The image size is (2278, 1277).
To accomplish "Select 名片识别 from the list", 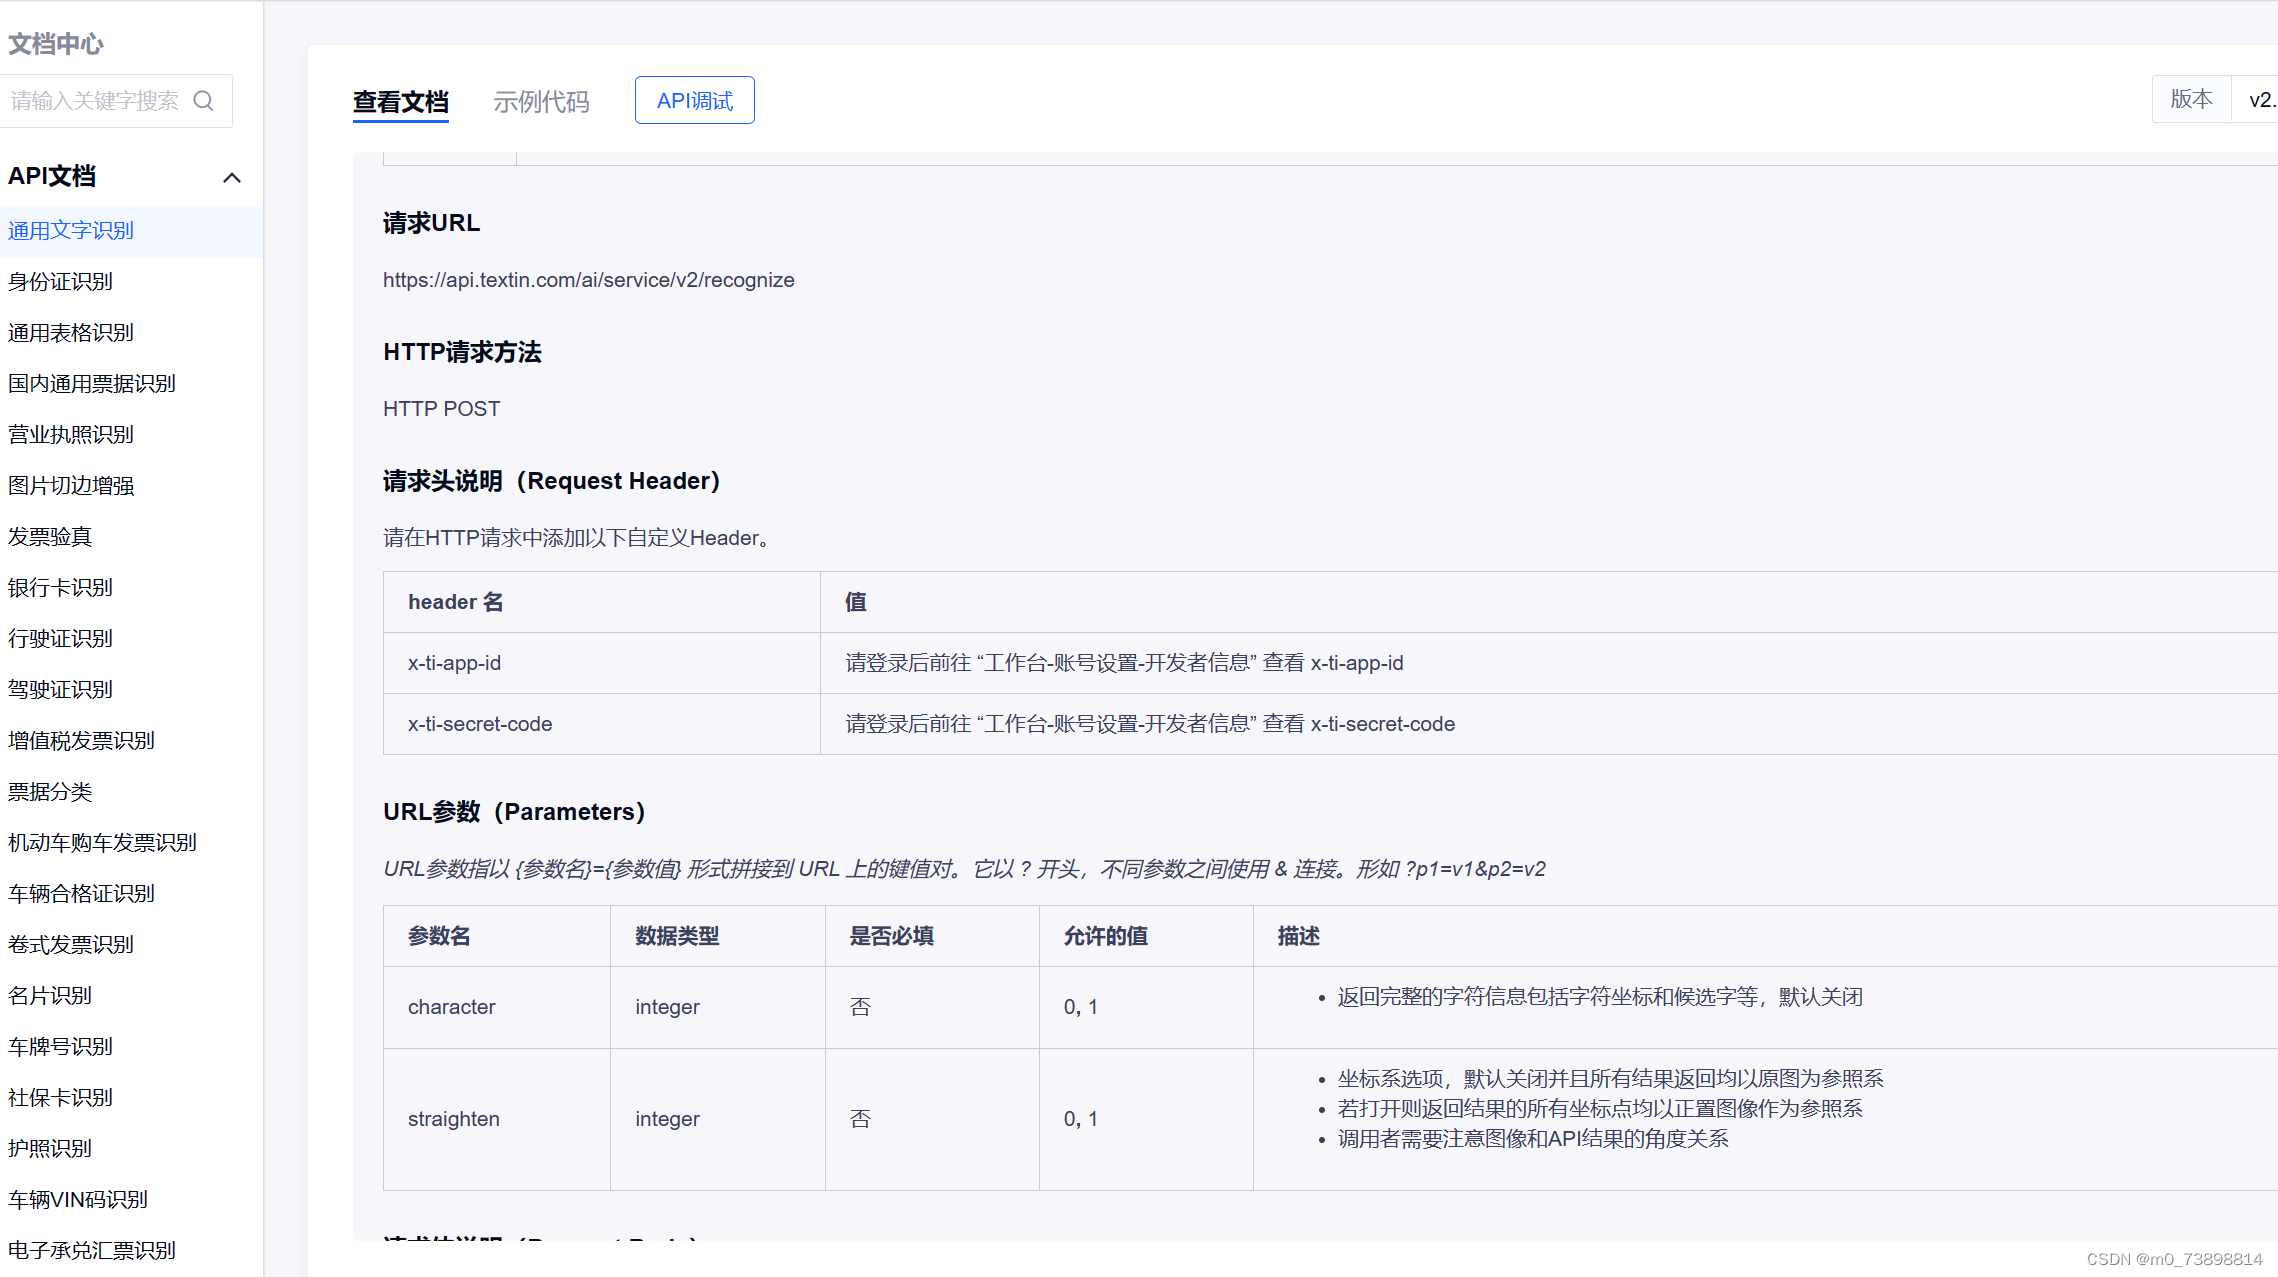I will 49,995.
